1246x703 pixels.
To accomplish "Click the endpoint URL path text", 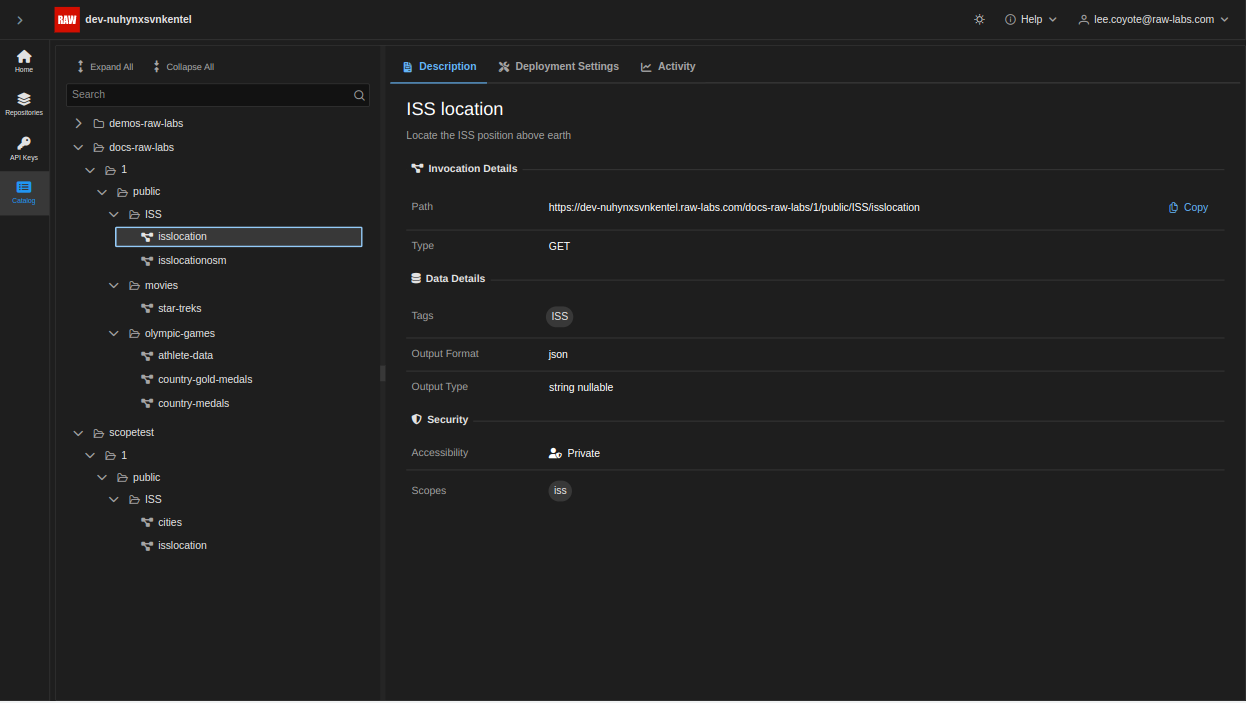I will click(734, 208).
